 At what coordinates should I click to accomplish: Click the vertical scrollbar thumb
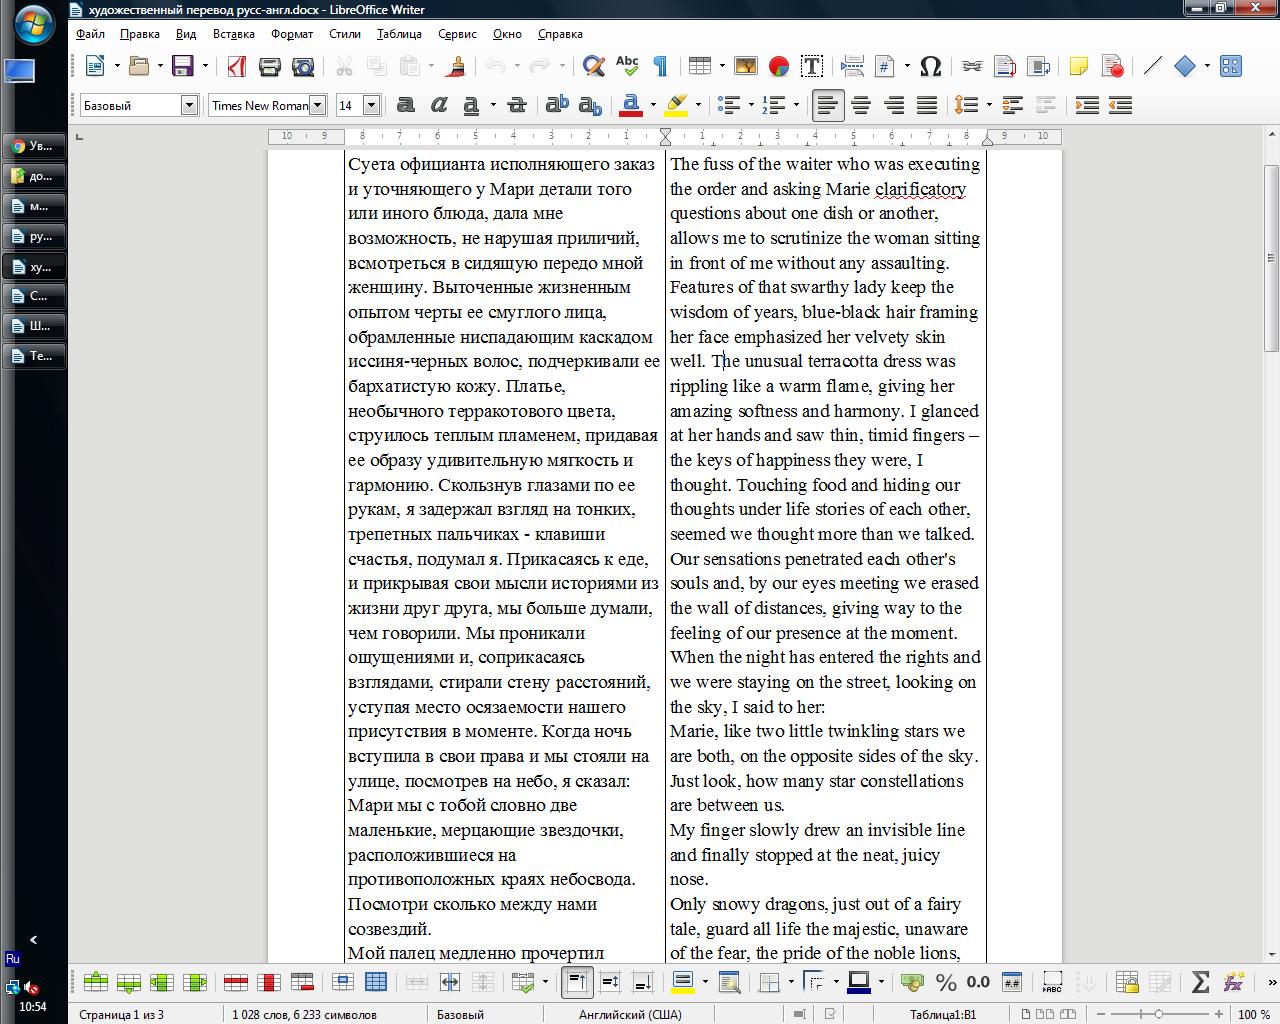1271,258
